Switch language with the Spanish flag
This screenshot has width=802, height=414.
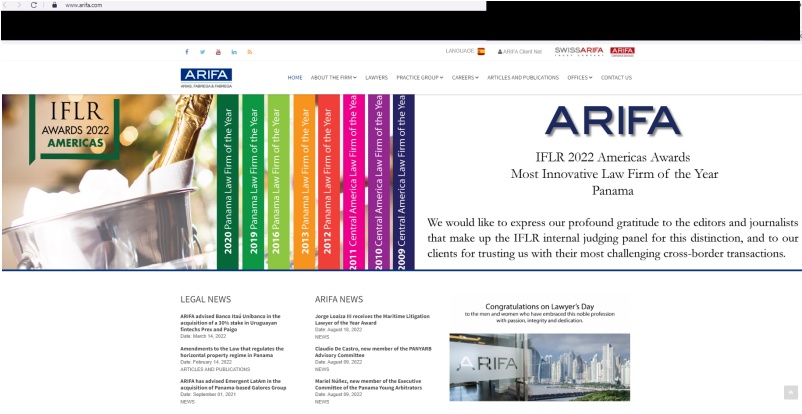(481, 51)
